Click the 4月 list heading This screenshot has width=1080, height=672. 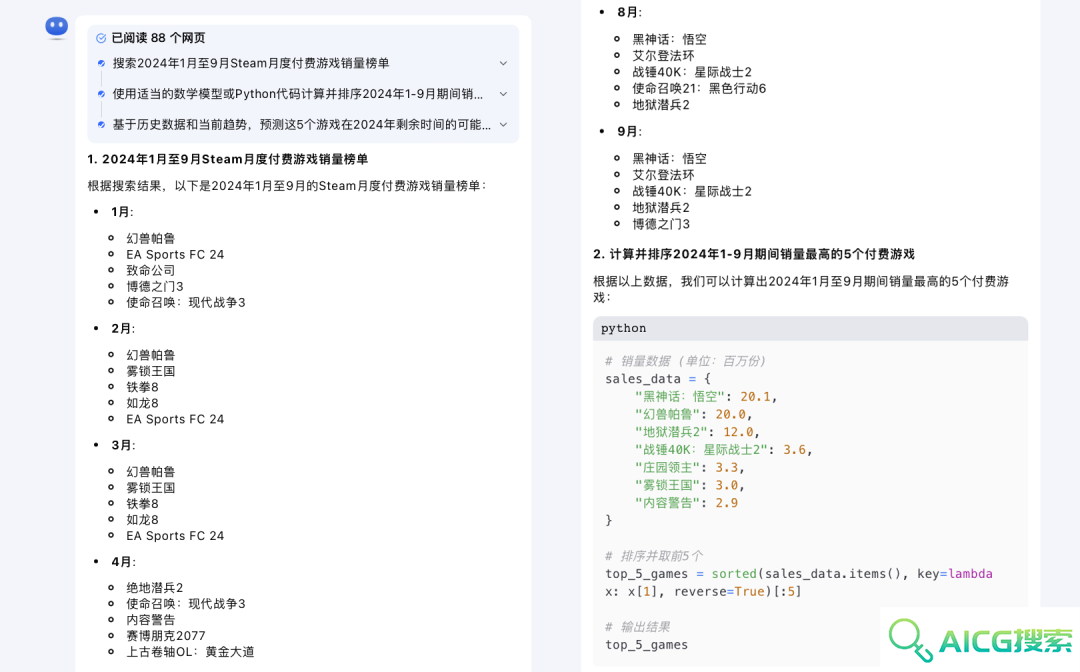[x=123, y=562]
